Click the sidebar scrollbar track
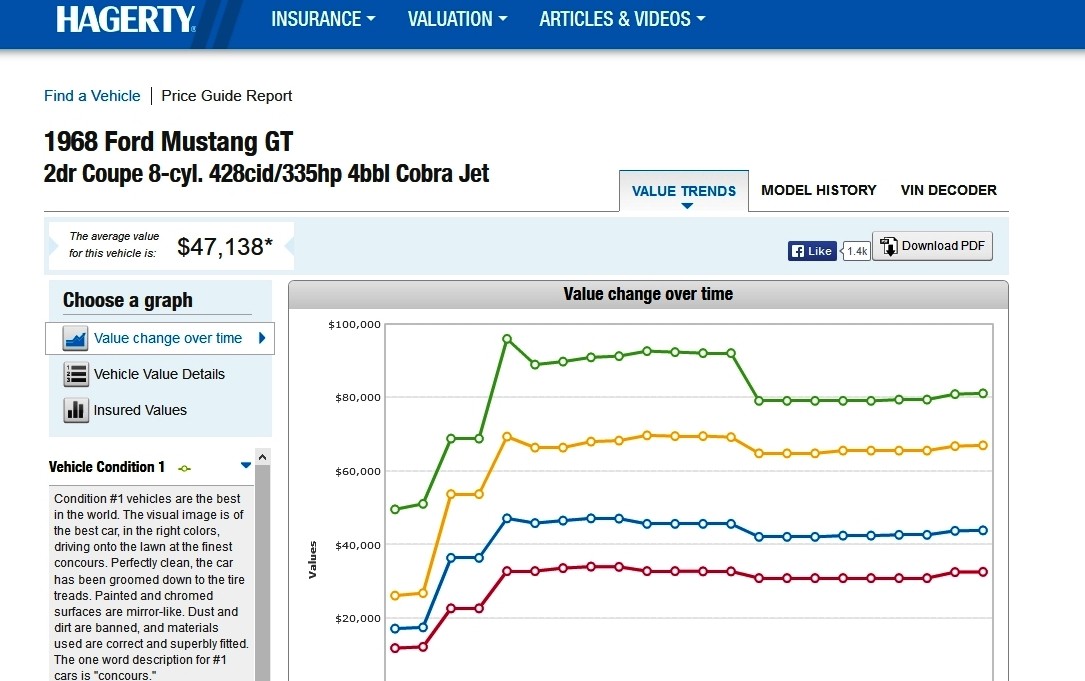Screen dimensions: 1085x681 (x=262, y=573)
